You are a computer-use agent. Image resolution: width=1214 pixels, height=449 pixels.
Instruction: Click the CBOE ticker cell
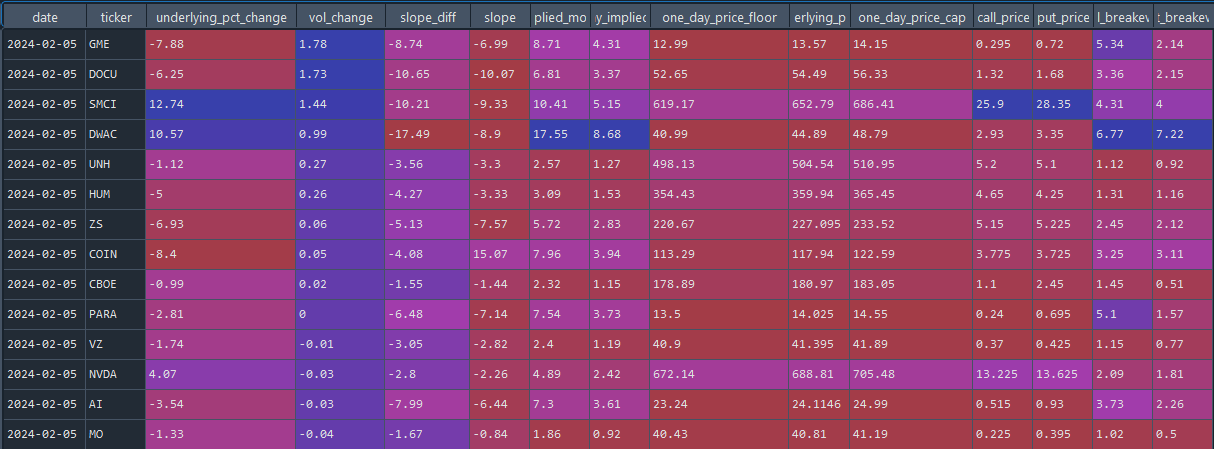(116, 285)
